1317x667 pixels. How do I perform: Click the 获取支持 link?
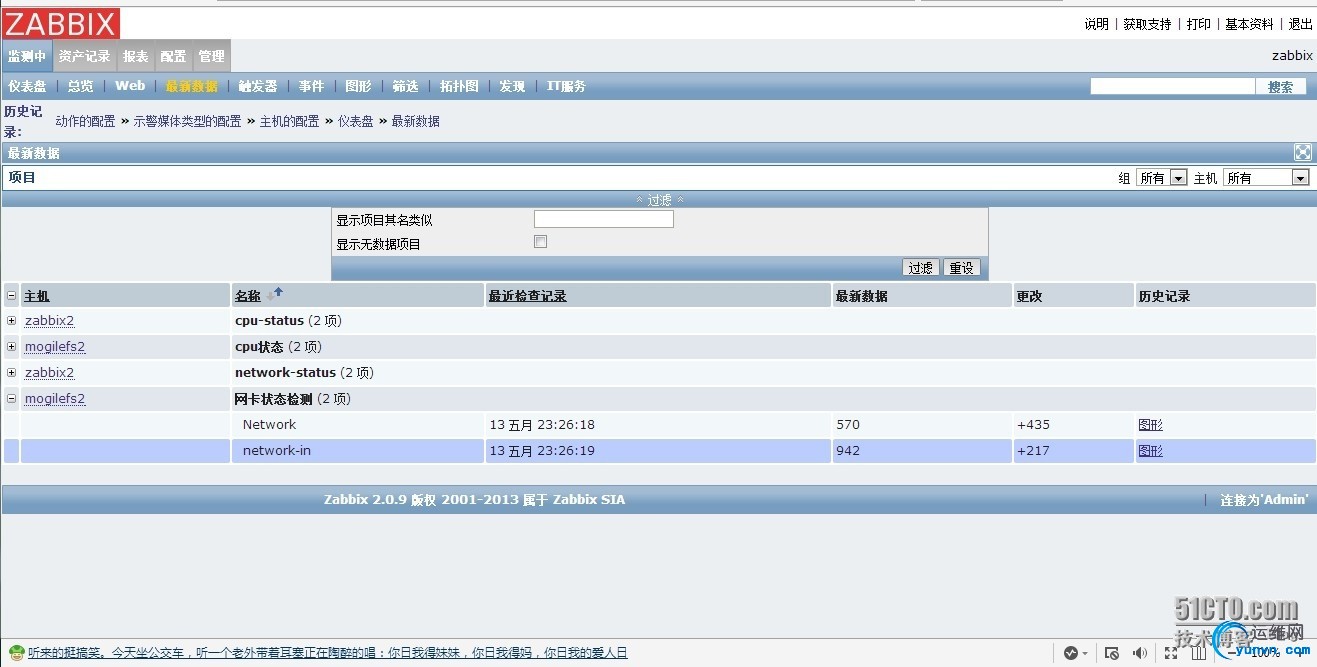[x=1147, y=24]
